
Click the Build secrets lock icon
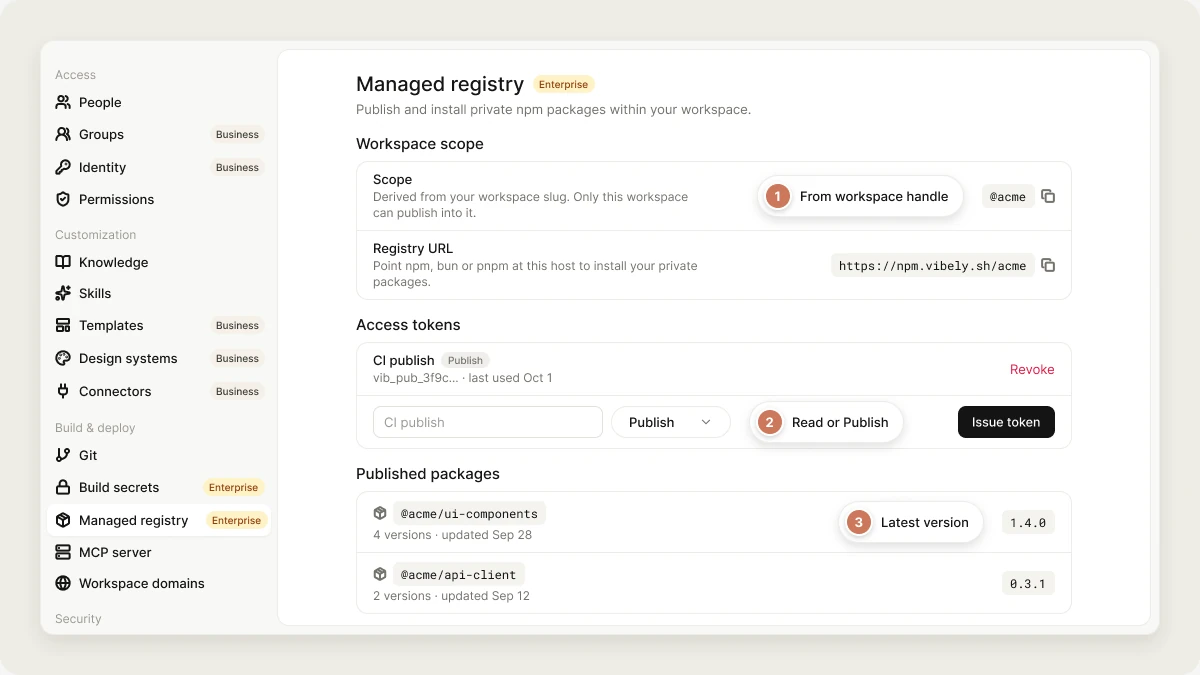click(63, 487)
